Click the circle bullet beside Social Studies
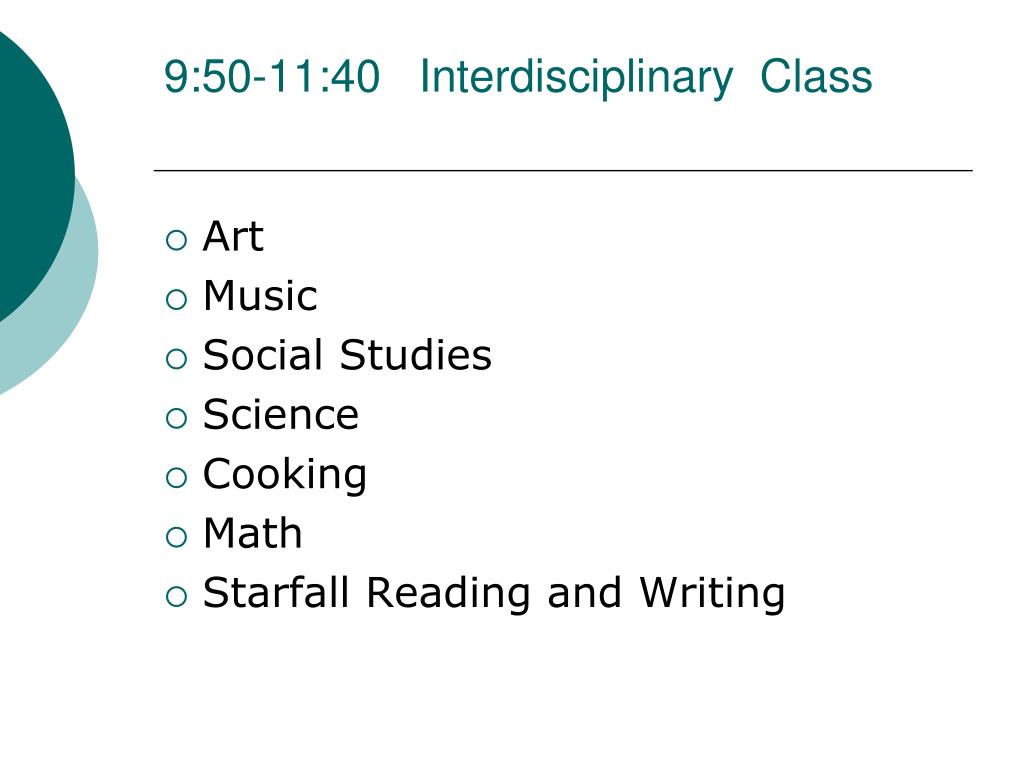Viewport: 1024px width, 768px height. click(x=176, y=359)
